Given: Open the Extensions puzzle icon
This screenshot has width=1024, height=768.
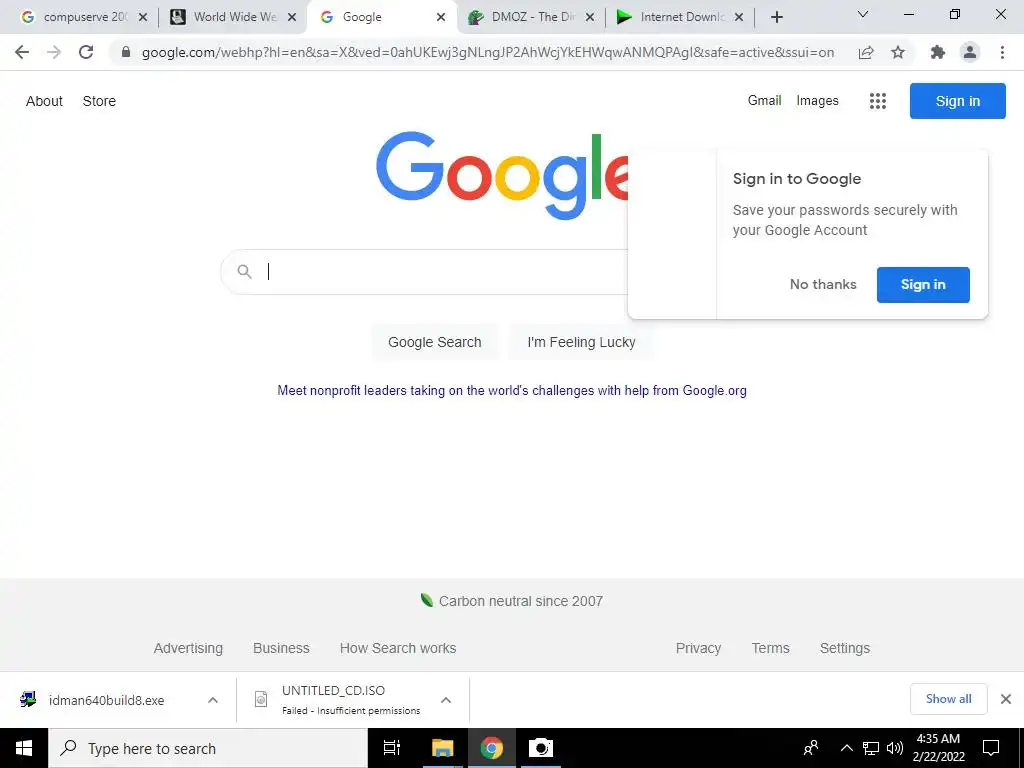Looking at the screenshot, I should (x=938, y=52).
